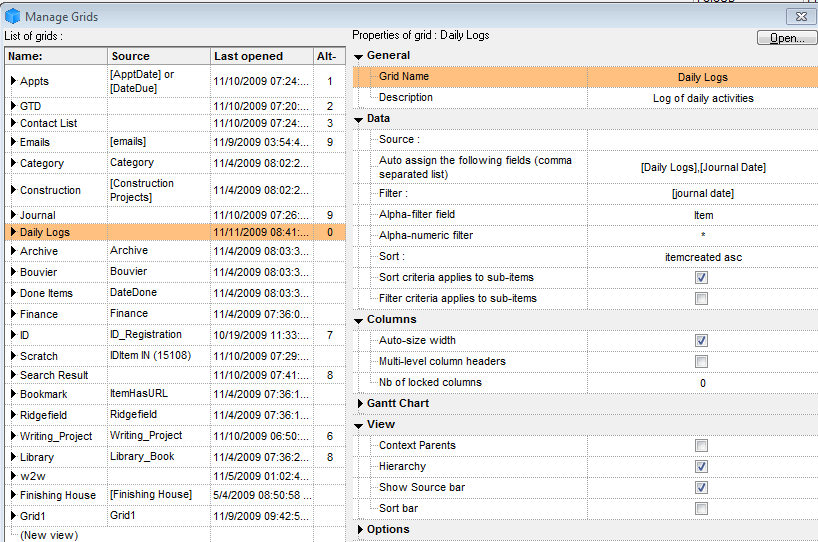The height and width of the screenshot is (542, 818).
Task: Select the Writing_Project grid row
Action: click(56, 436)
